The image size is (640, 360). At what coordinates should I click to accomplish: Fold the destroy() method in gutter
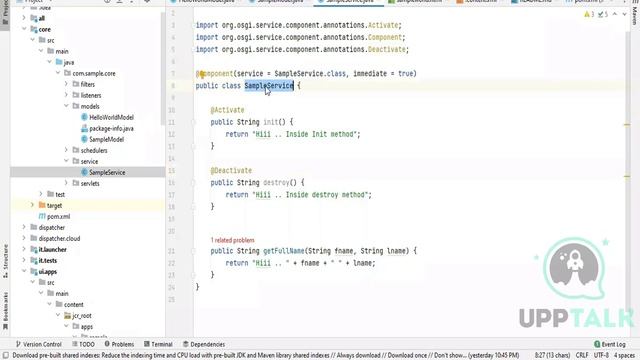pyautogui.click(x=193, y=183)
